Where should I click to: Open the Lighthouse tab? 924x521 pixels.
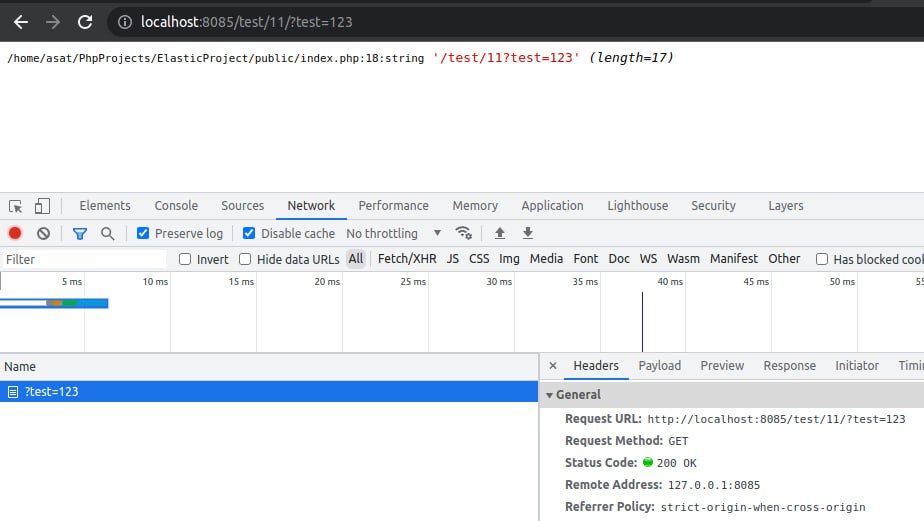638,206
